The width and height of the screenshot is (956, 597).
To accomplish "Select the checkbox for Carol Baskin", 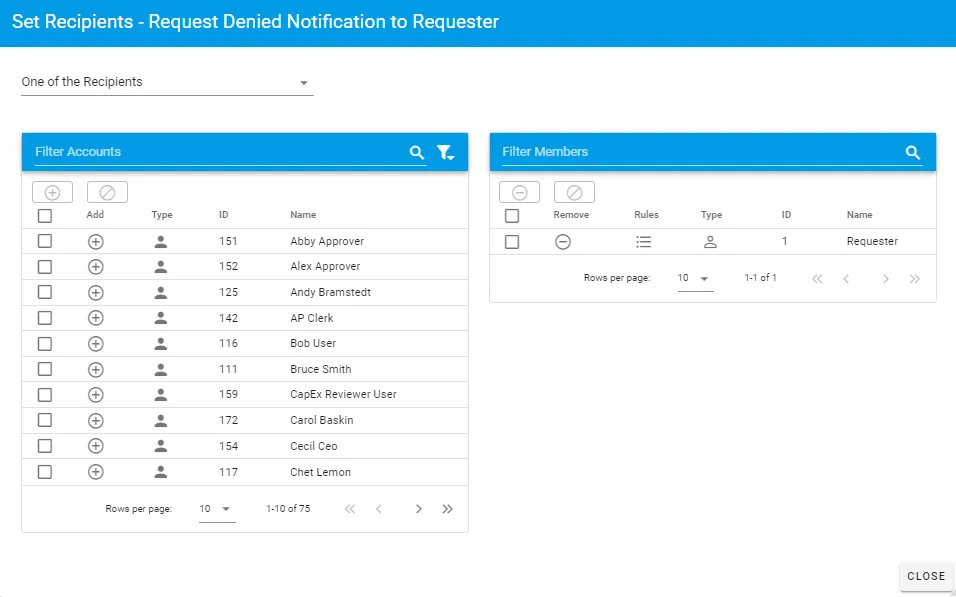I will pos(45,421).
